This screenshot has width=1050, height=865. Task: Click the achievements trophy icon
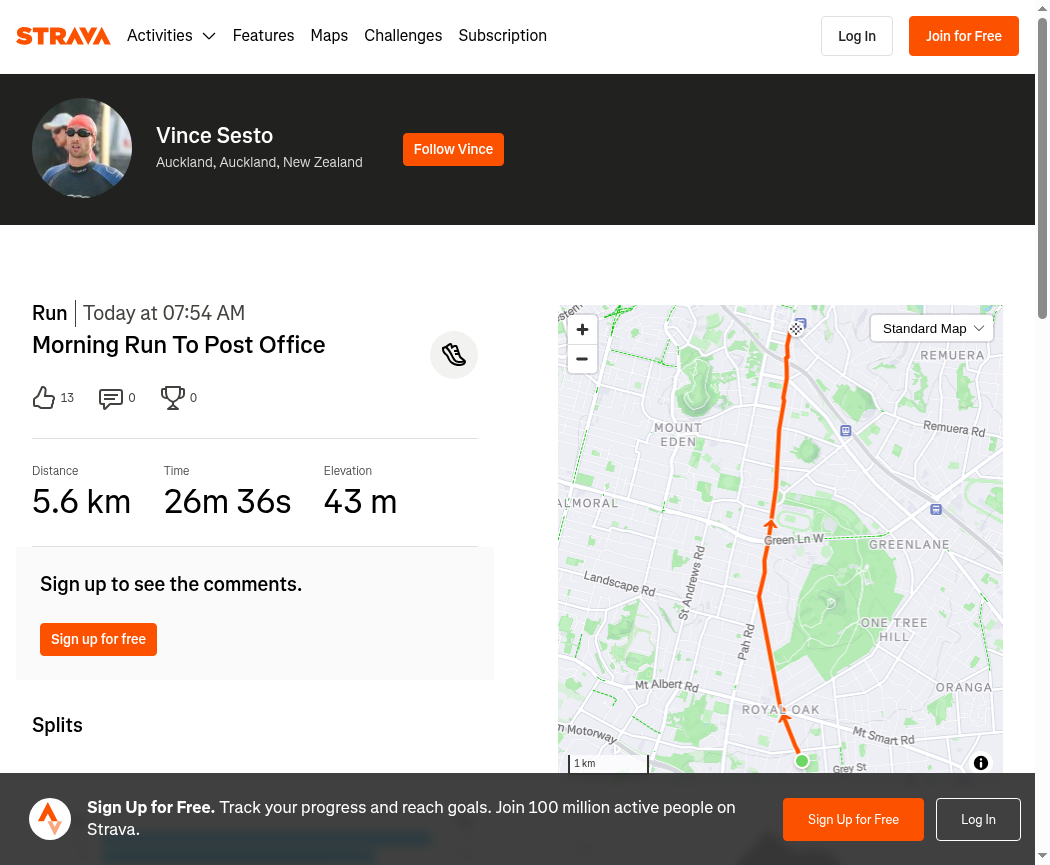point(173,398)
